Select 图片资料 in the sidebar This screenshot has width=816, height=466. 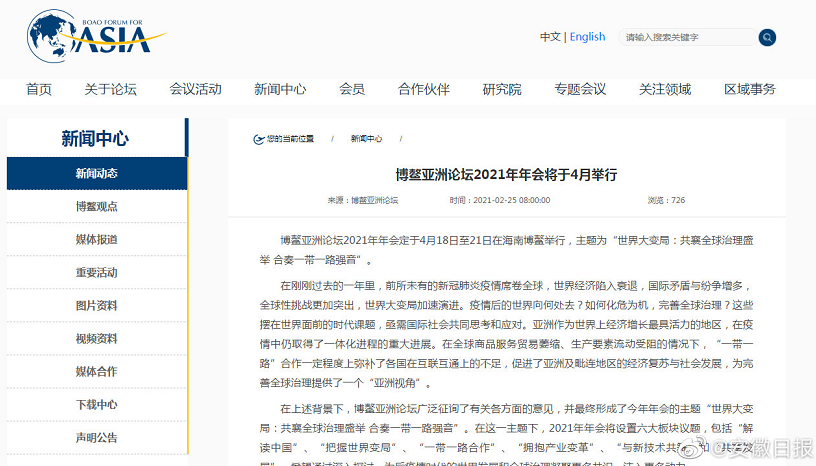coord(97,306)
